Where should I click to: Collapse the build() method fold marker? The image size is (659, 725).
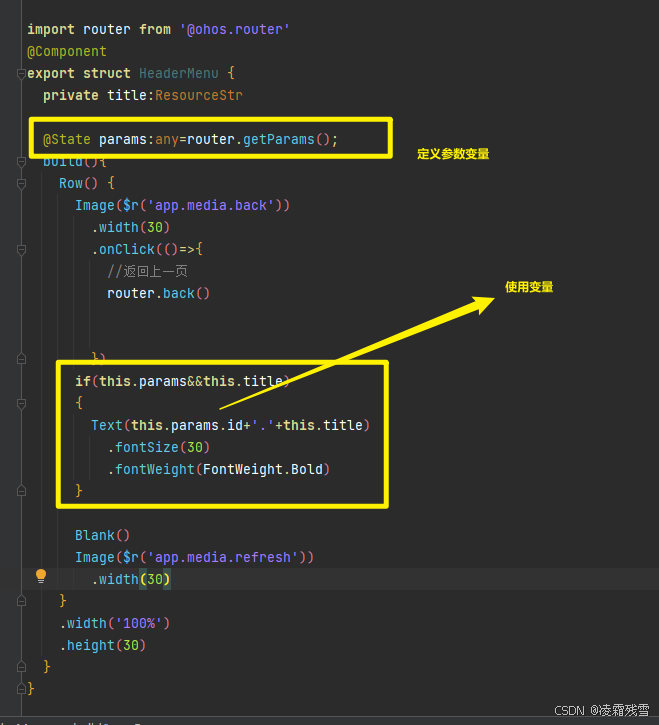(21, 161)
